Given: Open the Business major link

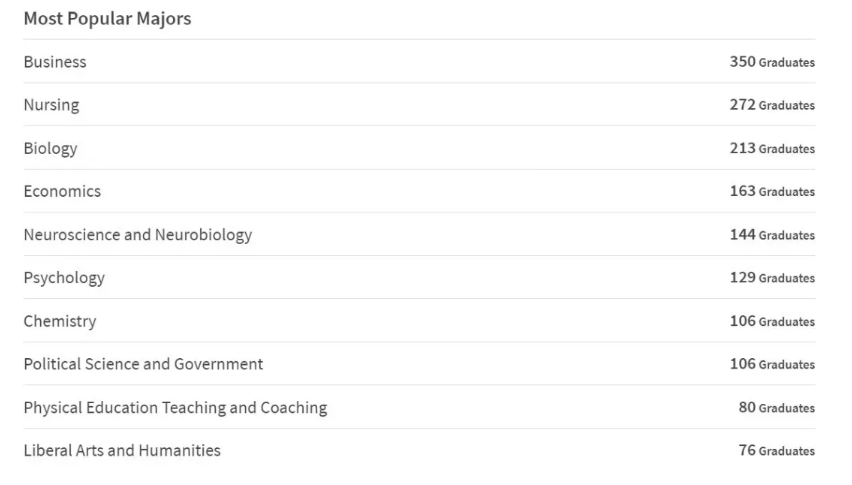Looking at the screenshot, I should pos(55,62).
